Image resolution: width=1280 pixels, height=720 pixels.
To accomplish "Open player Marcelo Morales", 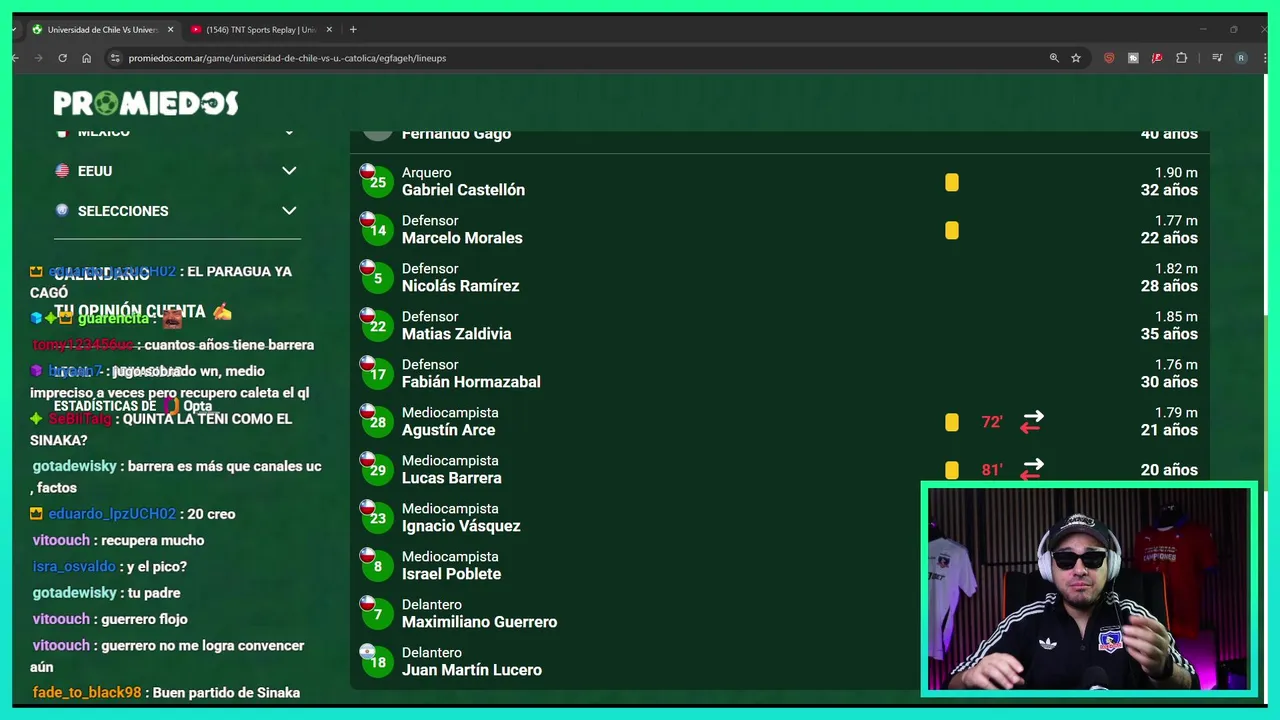I will [x=462, y=238].
